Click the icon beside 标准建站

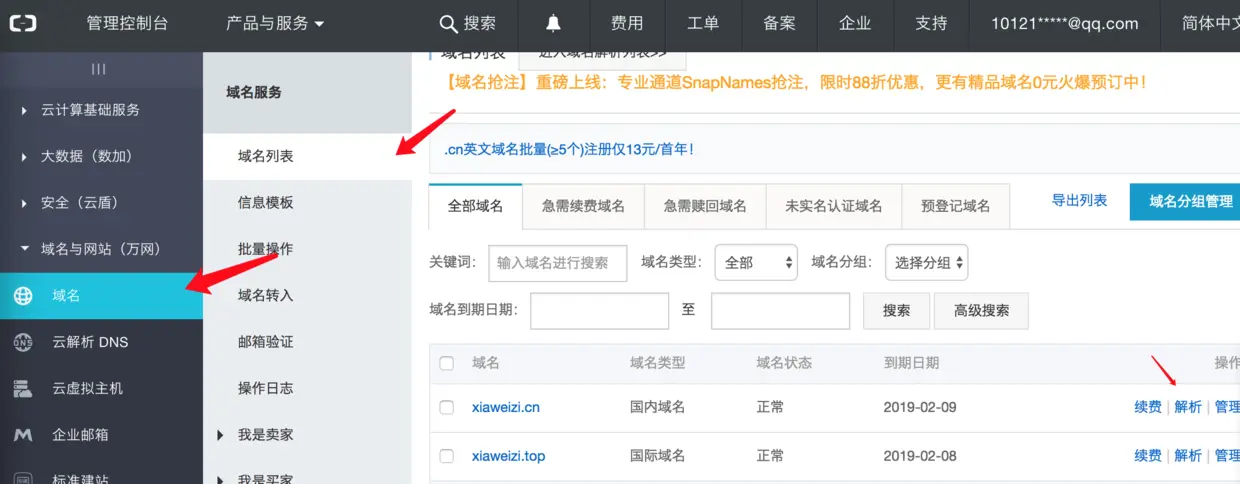point(23,477)
